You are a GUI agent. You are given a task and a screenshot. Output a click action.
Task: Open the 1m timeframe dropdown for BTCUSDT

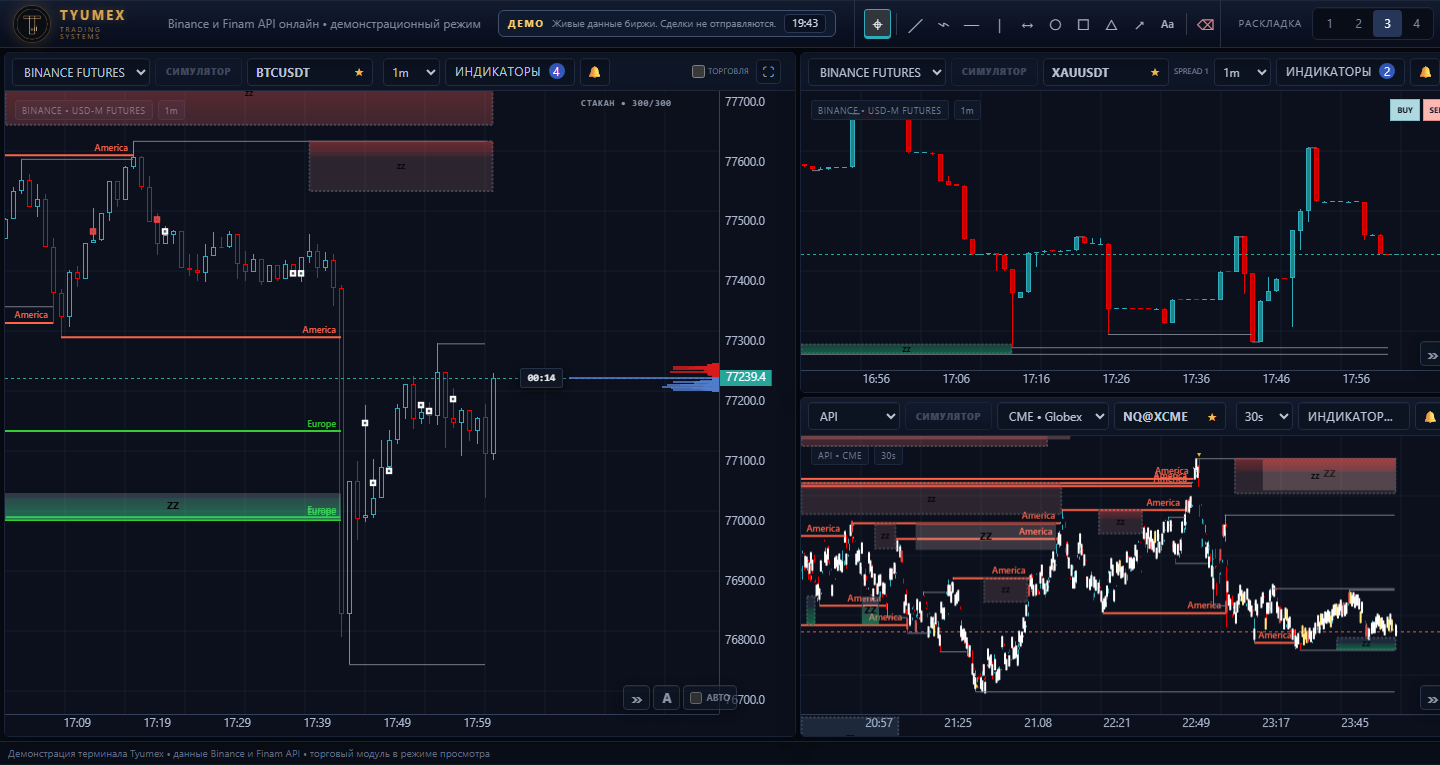coord(411,72)
